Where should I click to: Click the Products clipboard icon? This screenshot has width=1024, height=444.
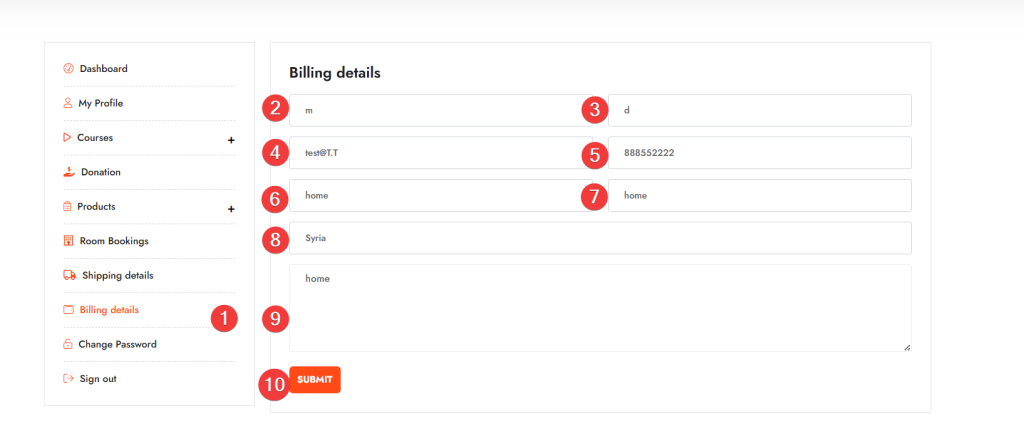point(67,207)
